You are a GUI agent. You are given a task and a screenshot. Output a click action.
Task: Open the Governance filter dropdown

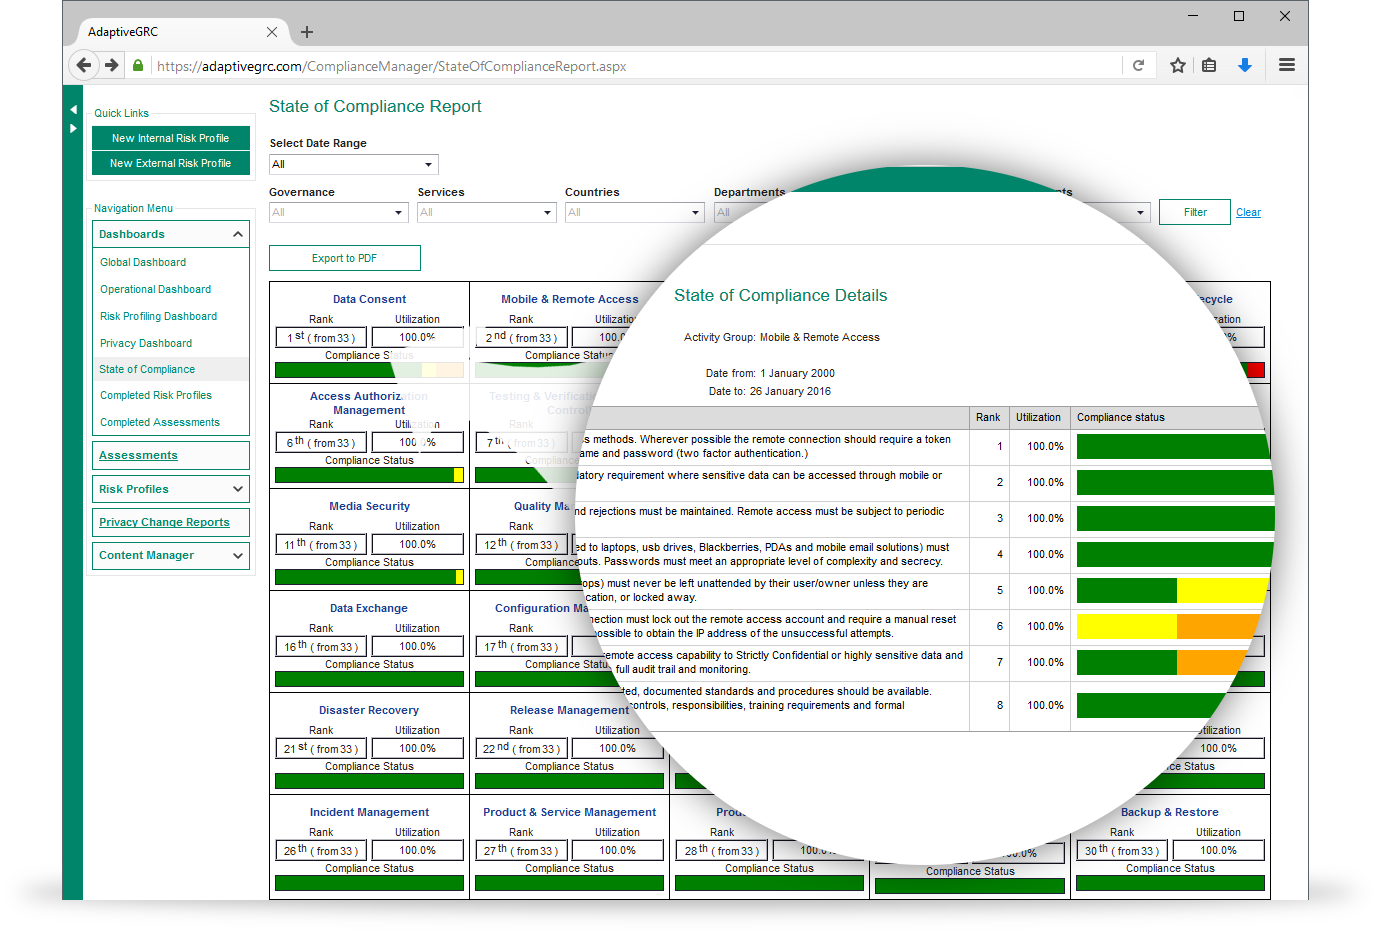click(339, 212)
